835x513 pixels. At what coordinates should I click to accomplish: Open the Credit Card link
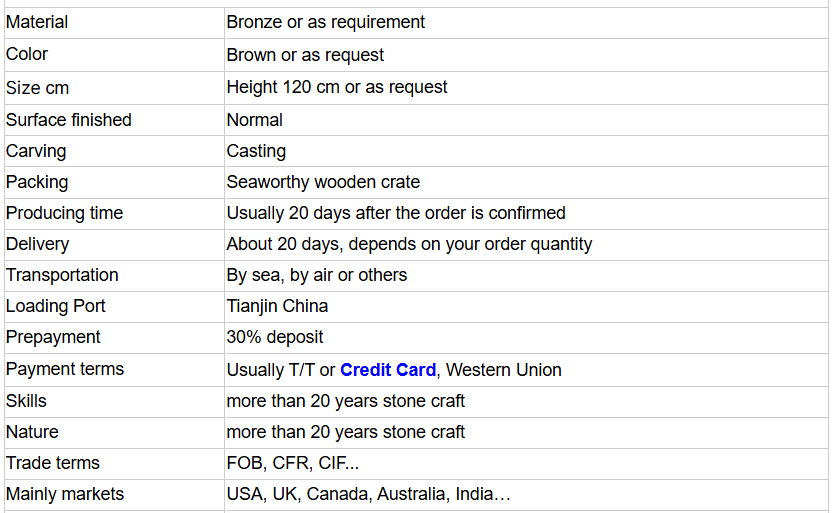pos(388,370)
